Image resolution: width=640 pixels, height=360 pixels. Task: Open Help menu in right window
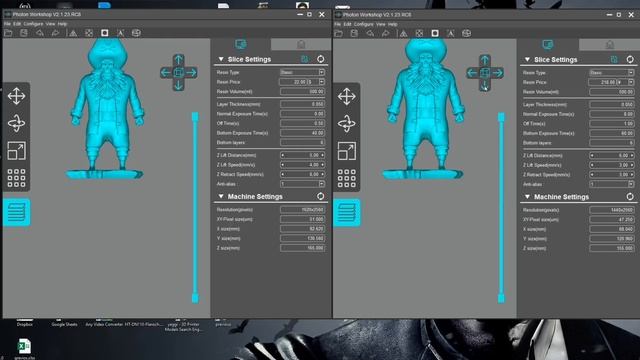[392, 24]
